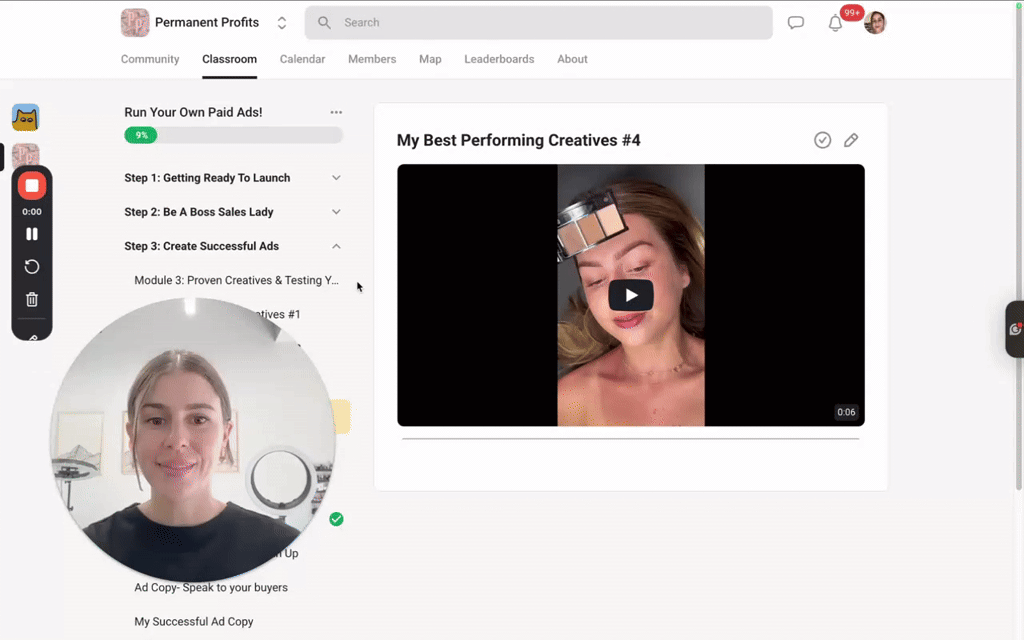Viewport: 1024px width, 640px height.
Task: Open the options menu for Run Your Own Paid Ads
Action: pos(336,112)
